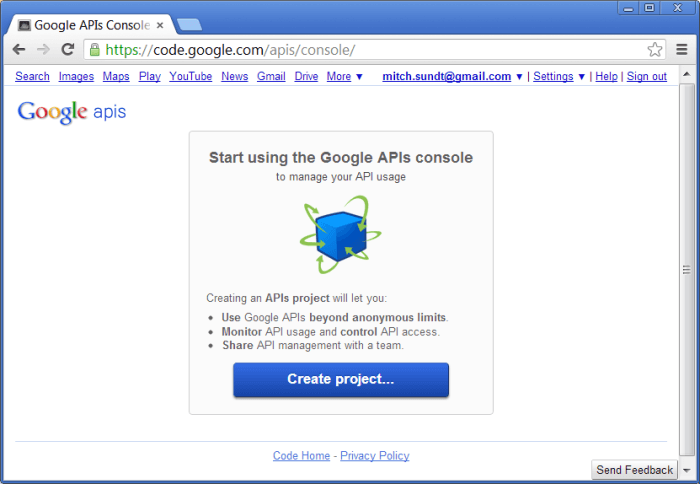Click the URL address bar
The height and width of the screenshot is (484, 700).
tap(373, 50)
